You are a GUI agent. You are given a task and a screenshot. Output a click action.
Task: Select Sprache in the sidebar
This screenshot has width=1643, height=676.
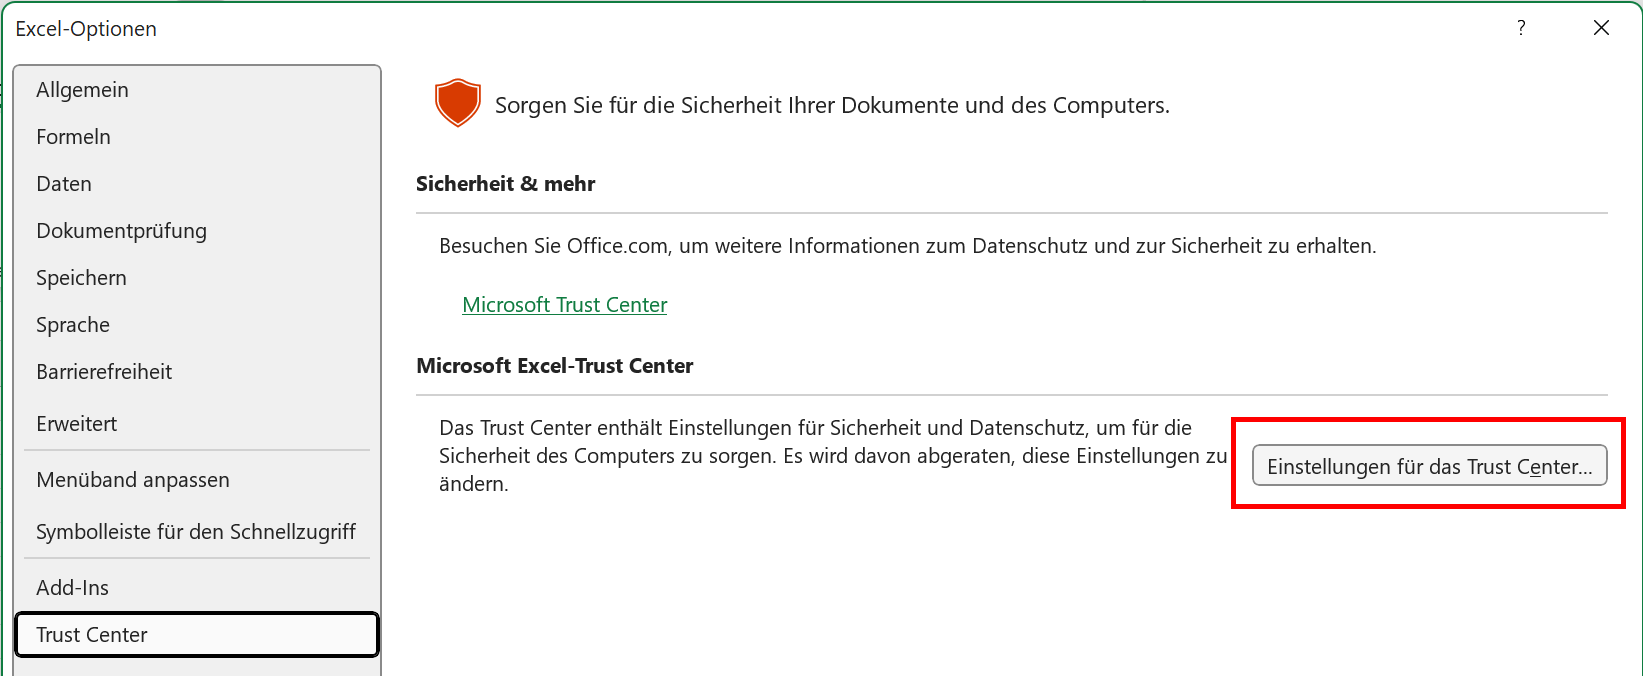point(73,325)
